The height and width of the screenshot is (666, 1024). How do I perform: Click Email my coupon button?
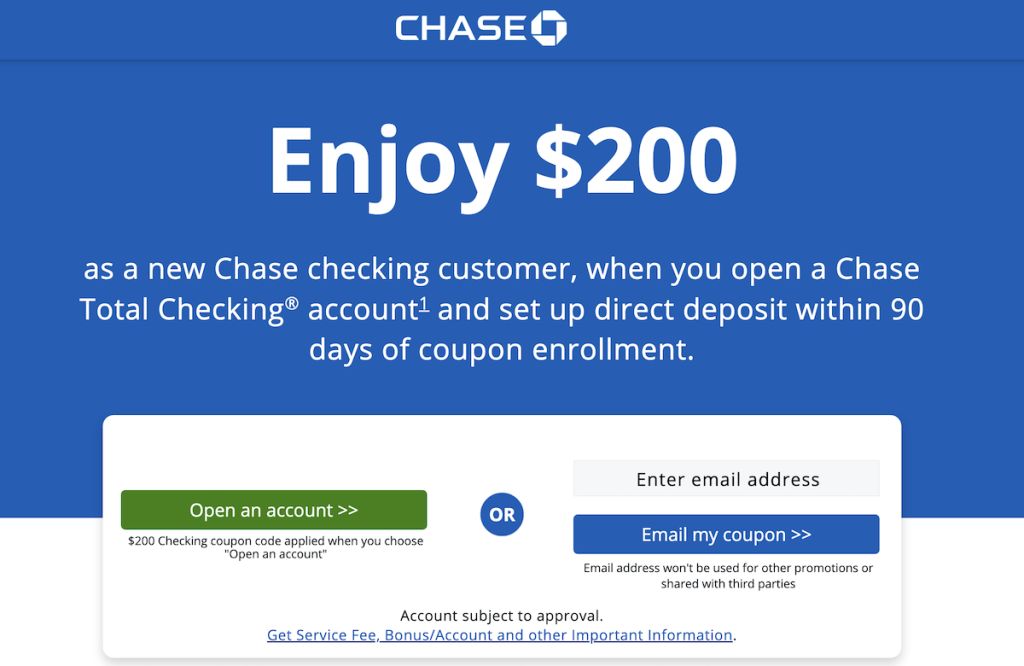pyautogui.click(x=726, y=534)
